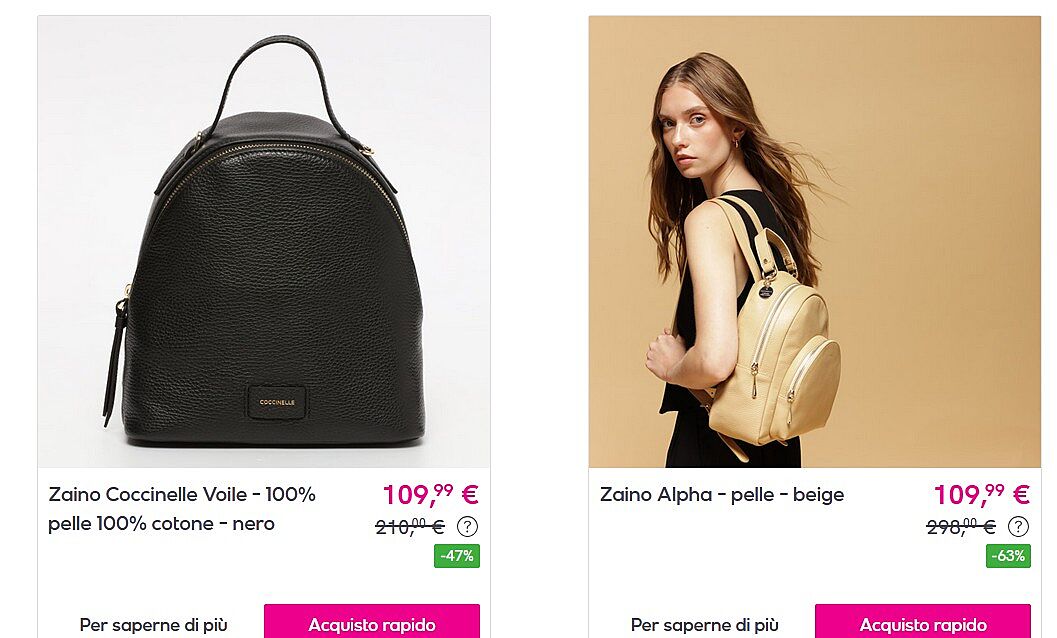Open Zaino Alpha pelle beige product title
This screenshot has height=638, width=1057.
point(722,495)
